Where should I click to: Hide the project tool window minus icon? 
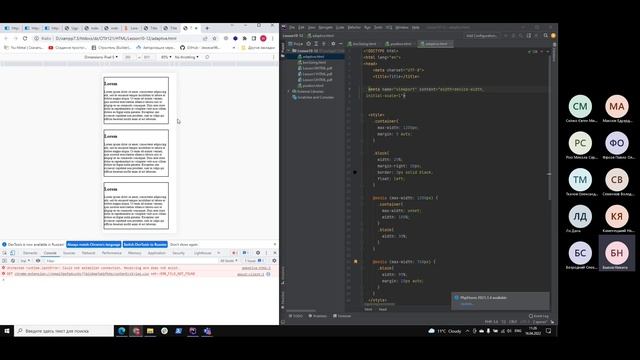(340, 44)
